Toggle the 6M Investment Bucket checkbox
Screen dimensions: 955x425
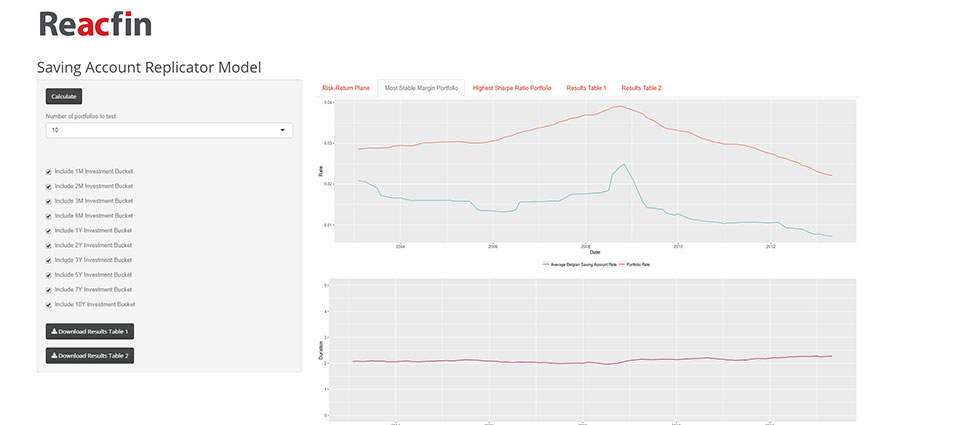[x=49, y=215]
